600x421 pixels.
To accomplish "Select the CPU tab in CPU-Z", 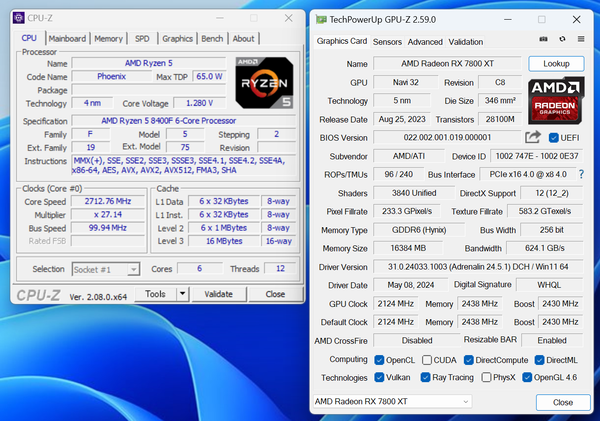I will pos(29,38).
